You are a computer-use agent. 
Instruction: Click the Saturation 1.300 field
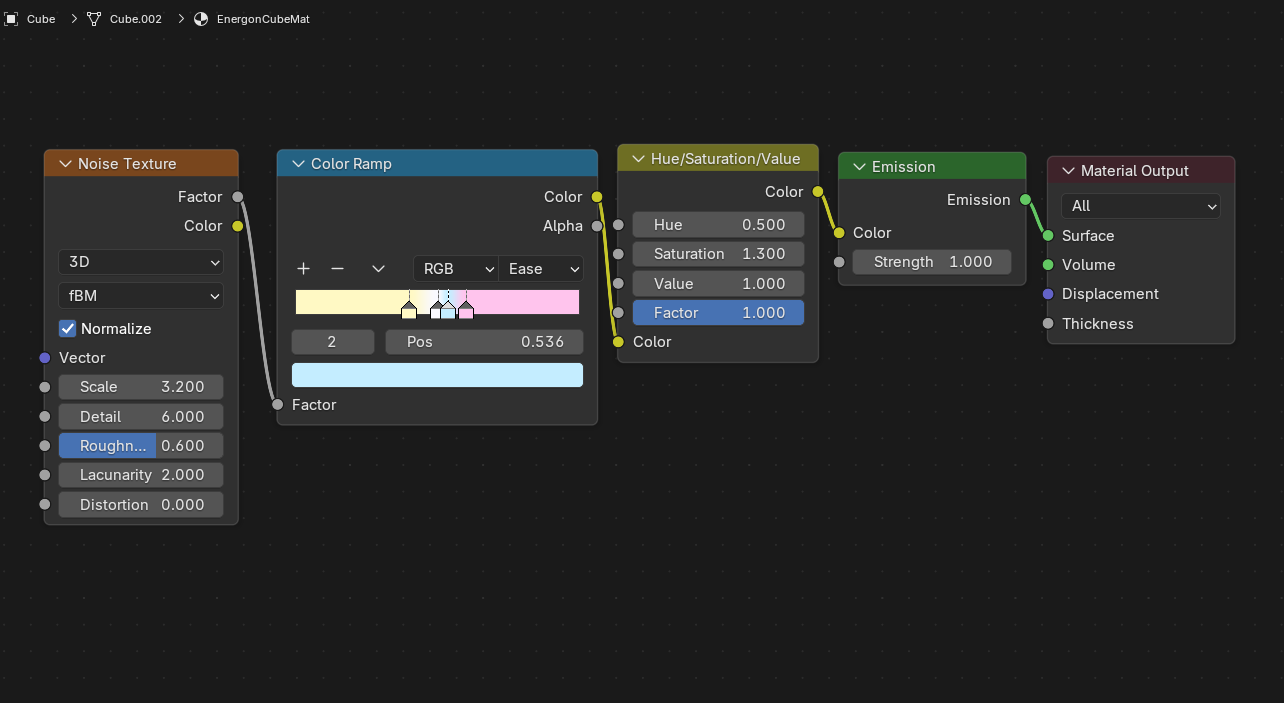coord(718,254)
